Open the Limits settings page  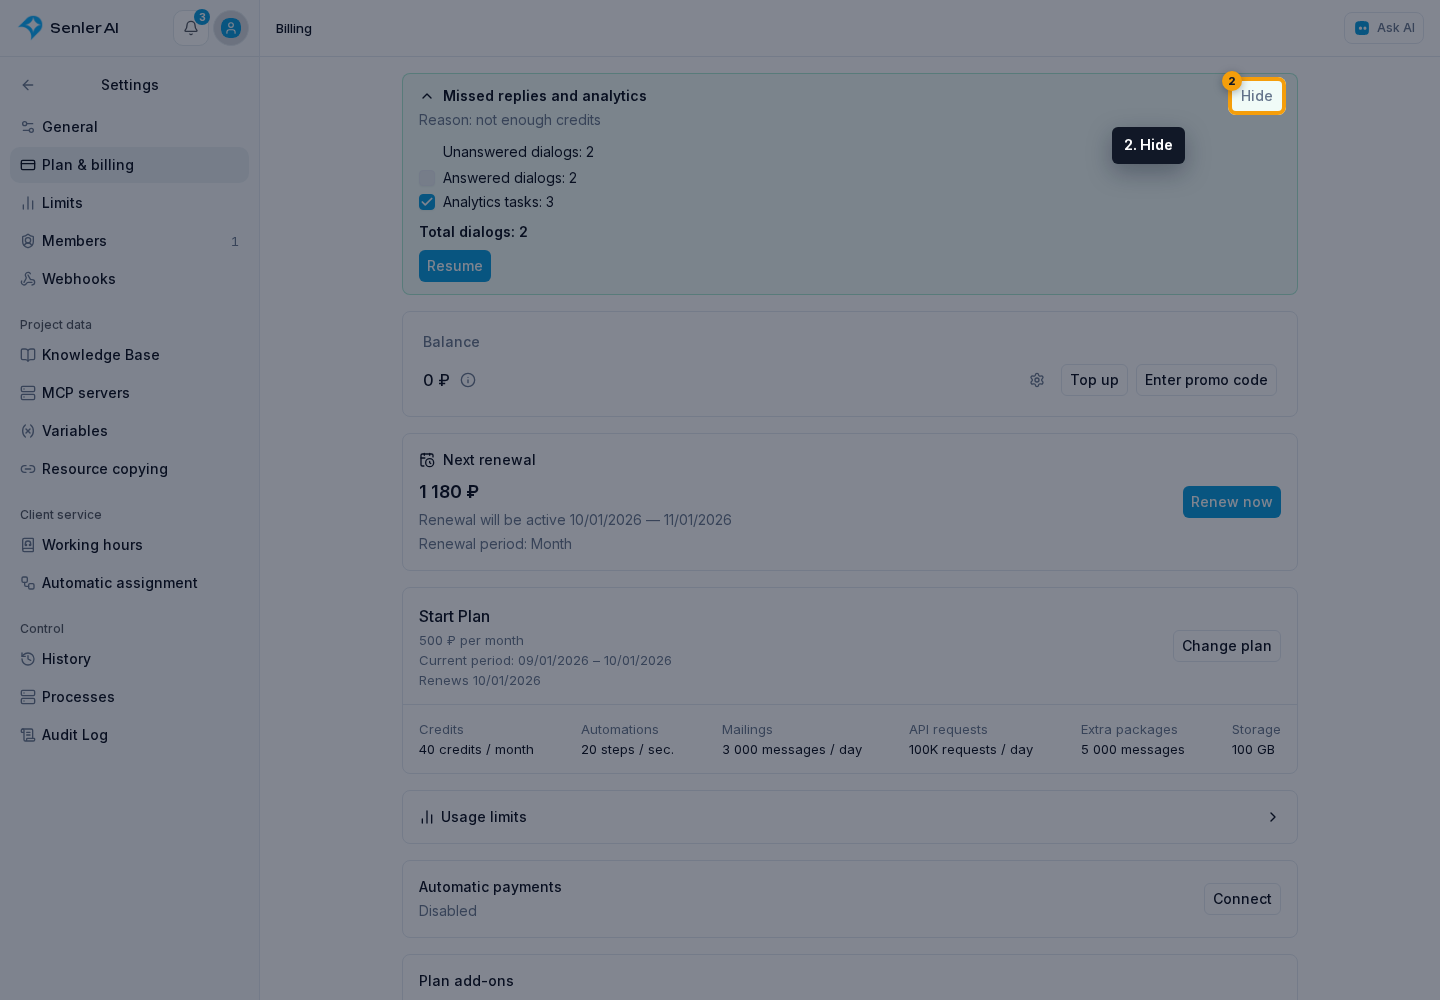pyautogui.click(x=129, y=203)
